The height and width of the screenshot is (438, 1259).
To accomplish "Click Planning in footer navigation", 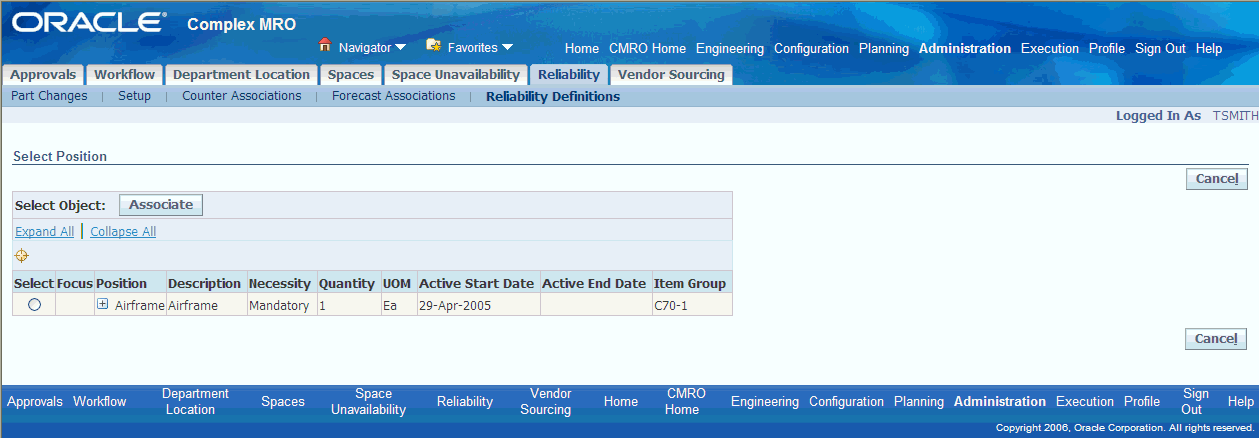I will pyautogui.click(x=919, y=401).
